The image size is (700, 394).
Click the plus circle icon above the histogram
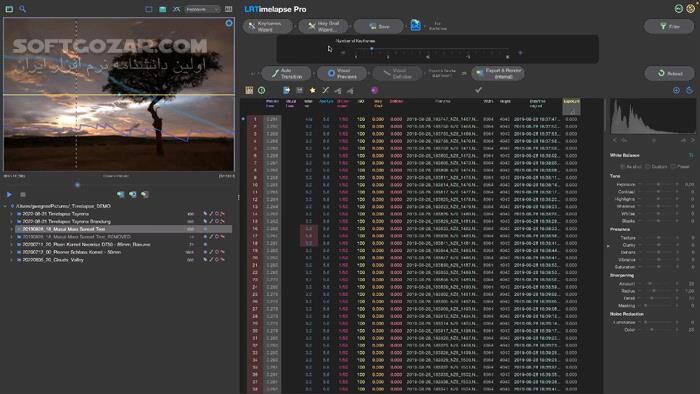tap(676, 91)
